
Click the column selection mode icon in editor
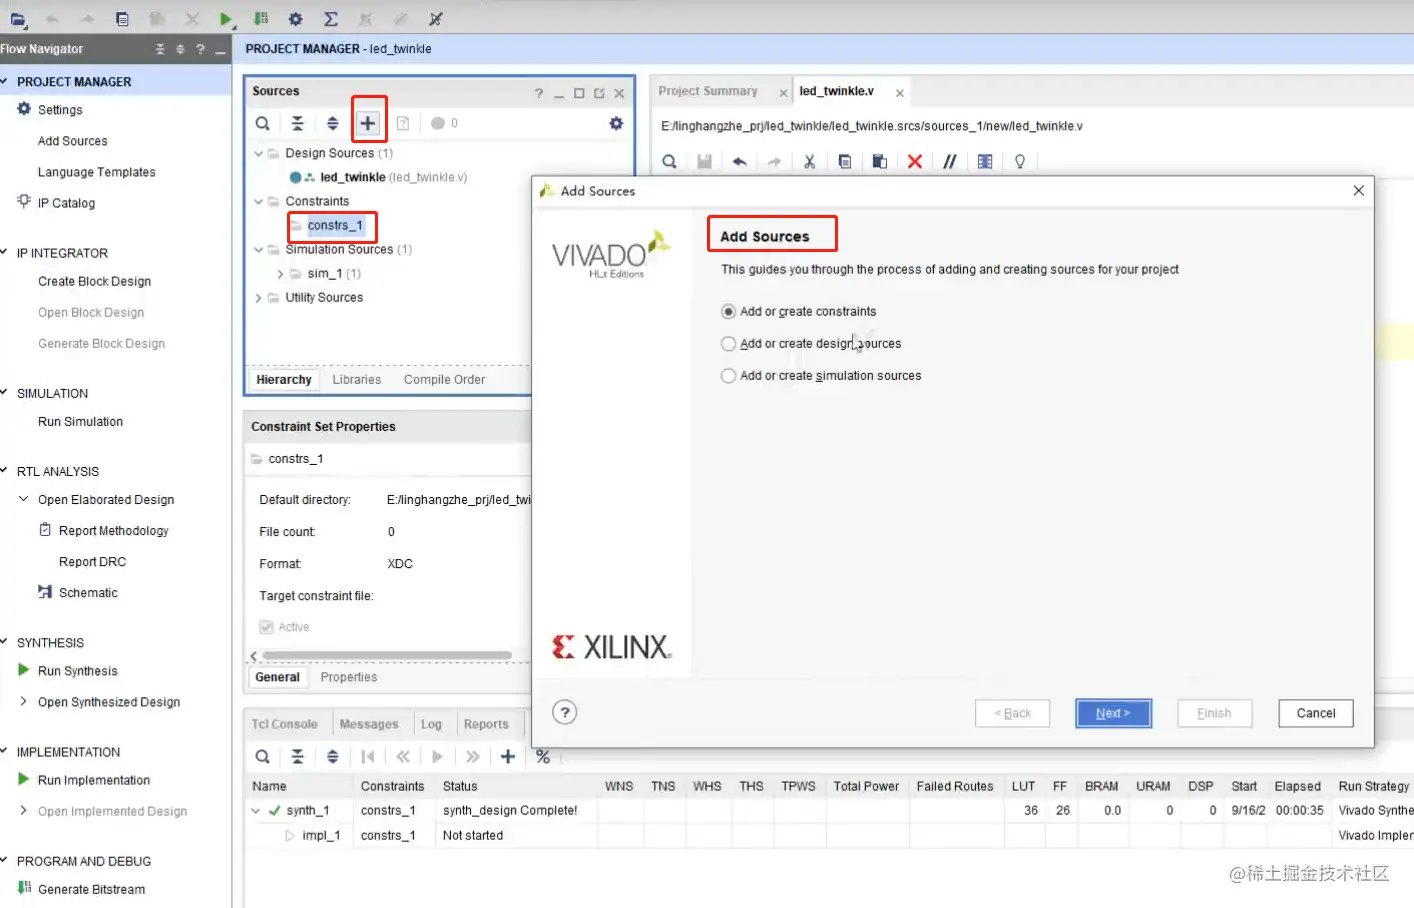click(985, 161)
